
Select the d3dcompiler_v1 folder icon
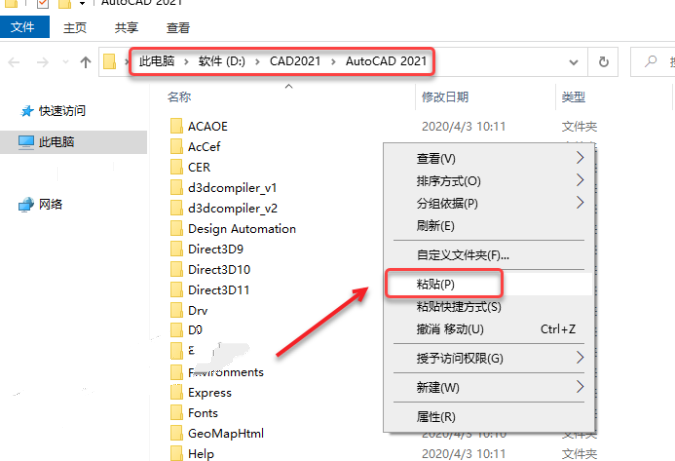tap(176, 188)
